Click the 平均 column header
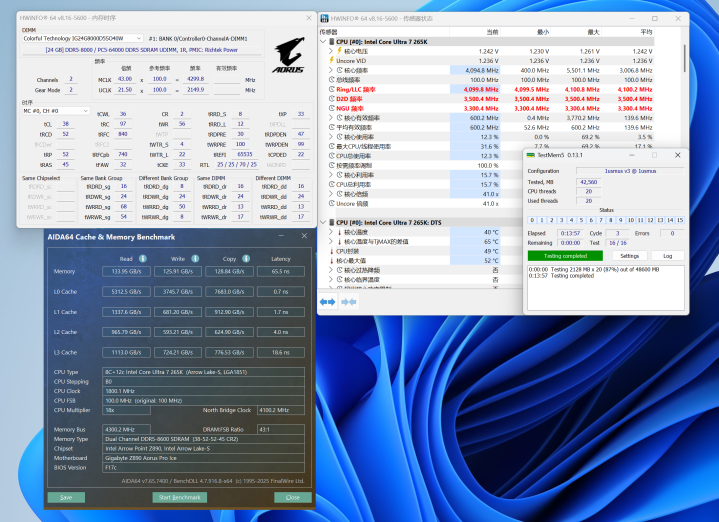Image resolution: width=719 pixels, height=522 pixels. pos(627,32)
